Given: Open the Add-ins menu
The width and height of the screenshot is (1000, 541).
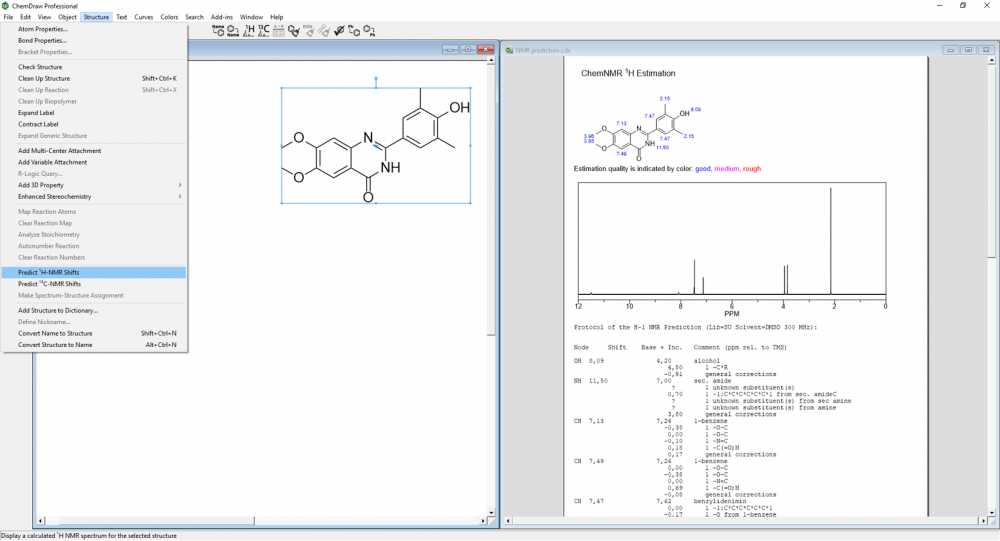Looking at the screenshot, I should [222, 17].
